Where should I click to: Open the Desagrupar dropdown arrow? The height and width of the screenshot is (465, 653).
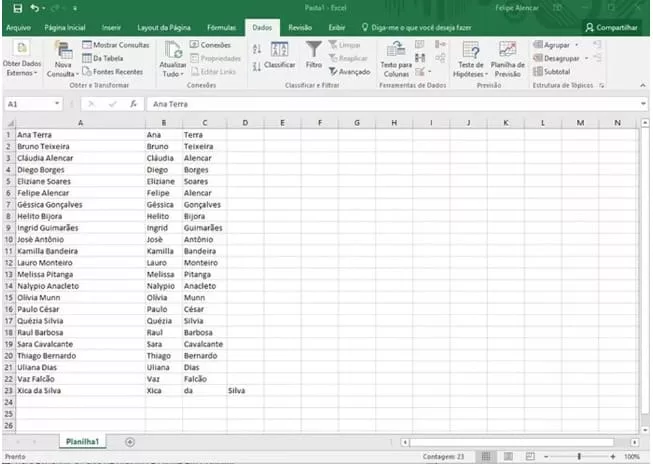(x=586, y=58)
